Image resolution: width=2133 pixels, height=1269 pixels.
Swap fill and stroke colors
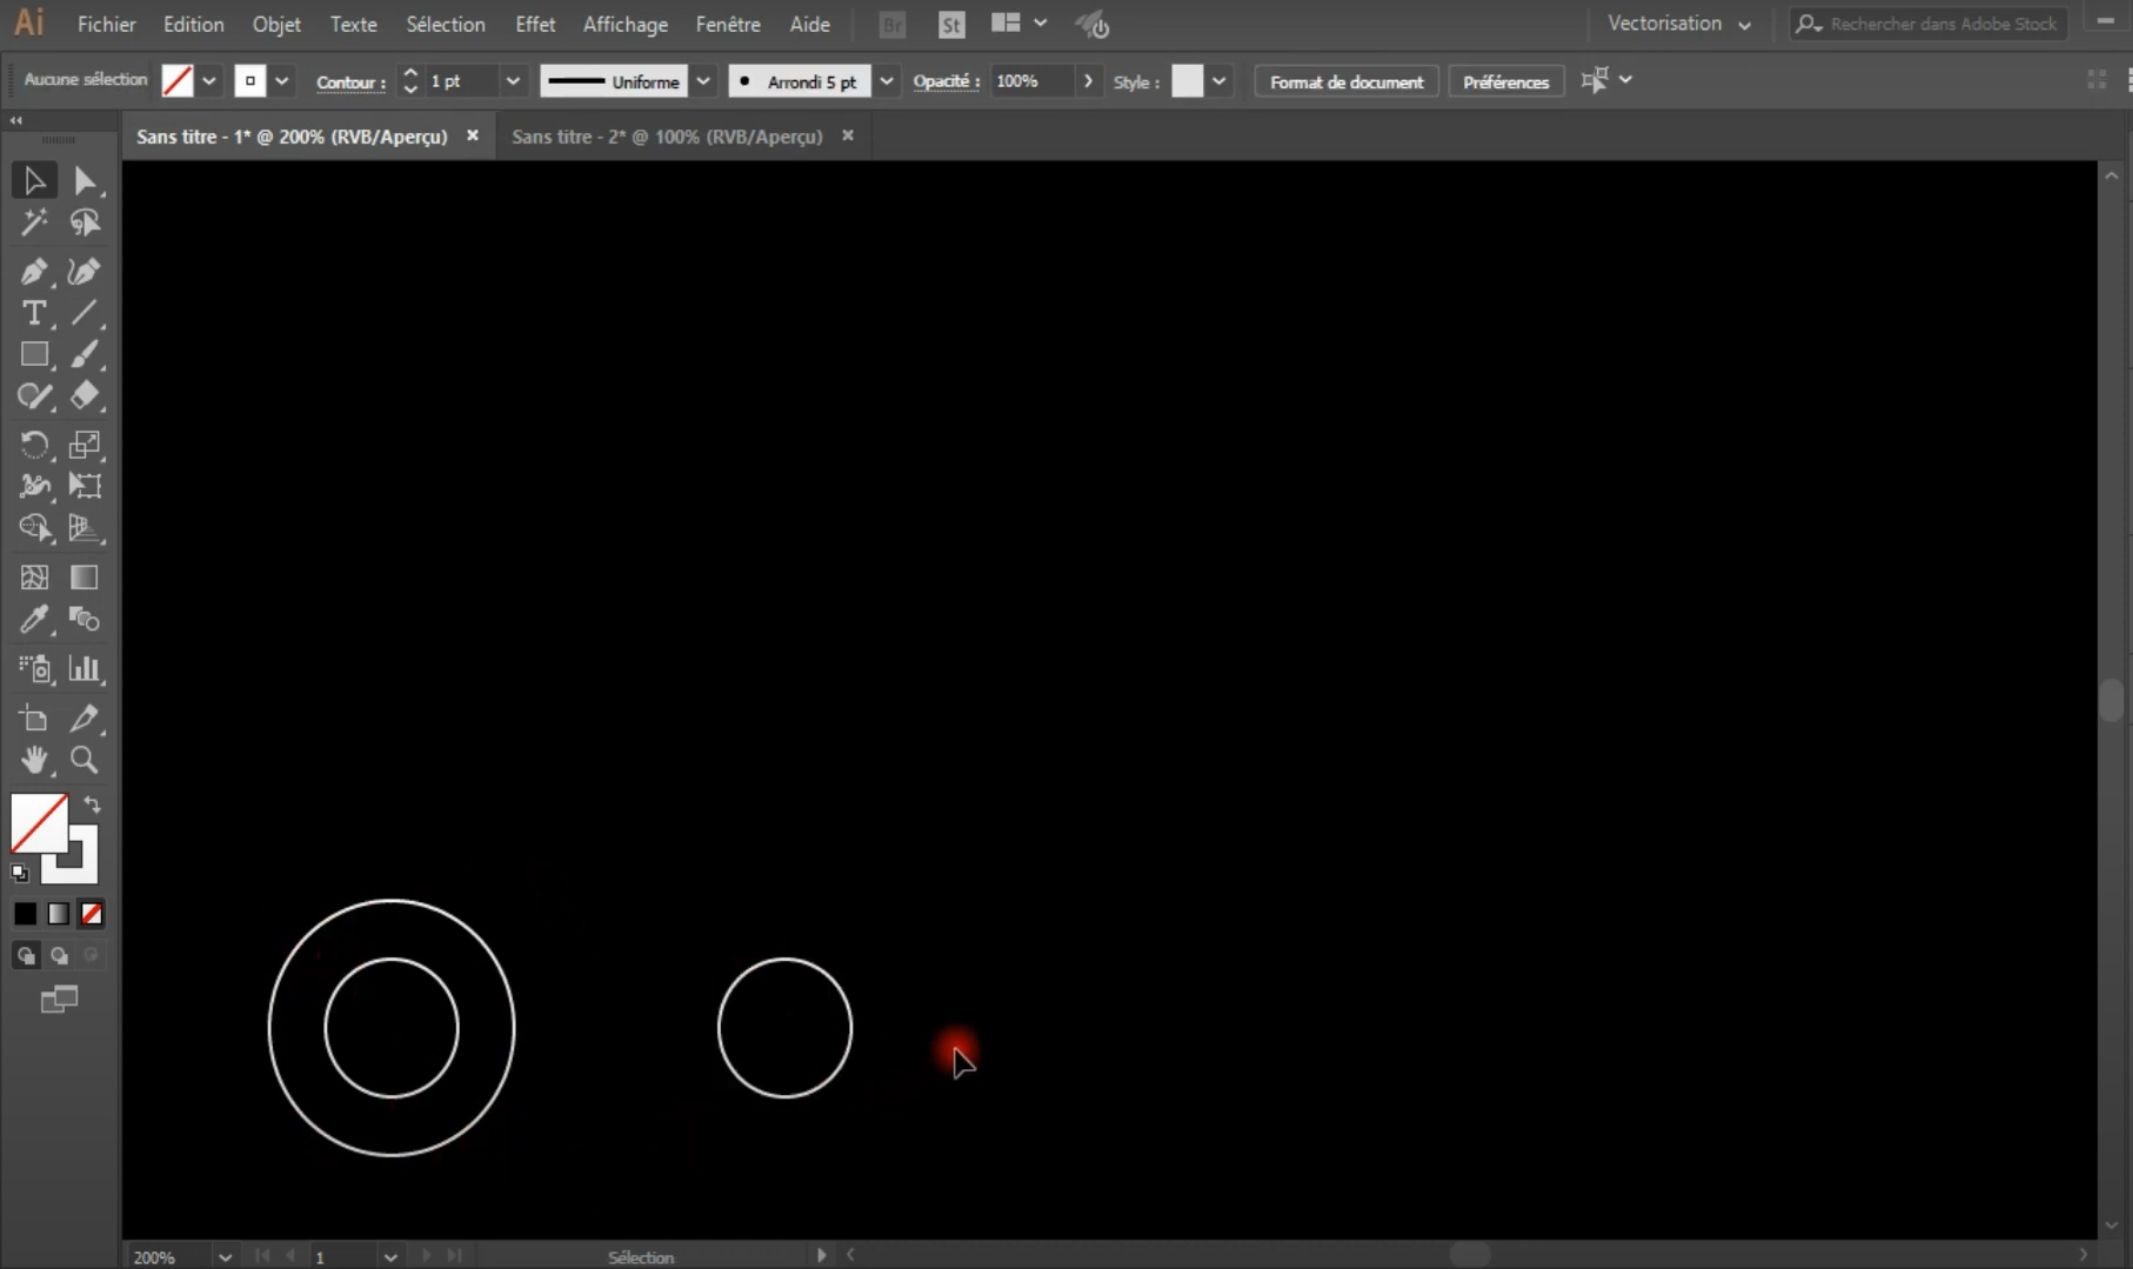(x=92, y=805)
